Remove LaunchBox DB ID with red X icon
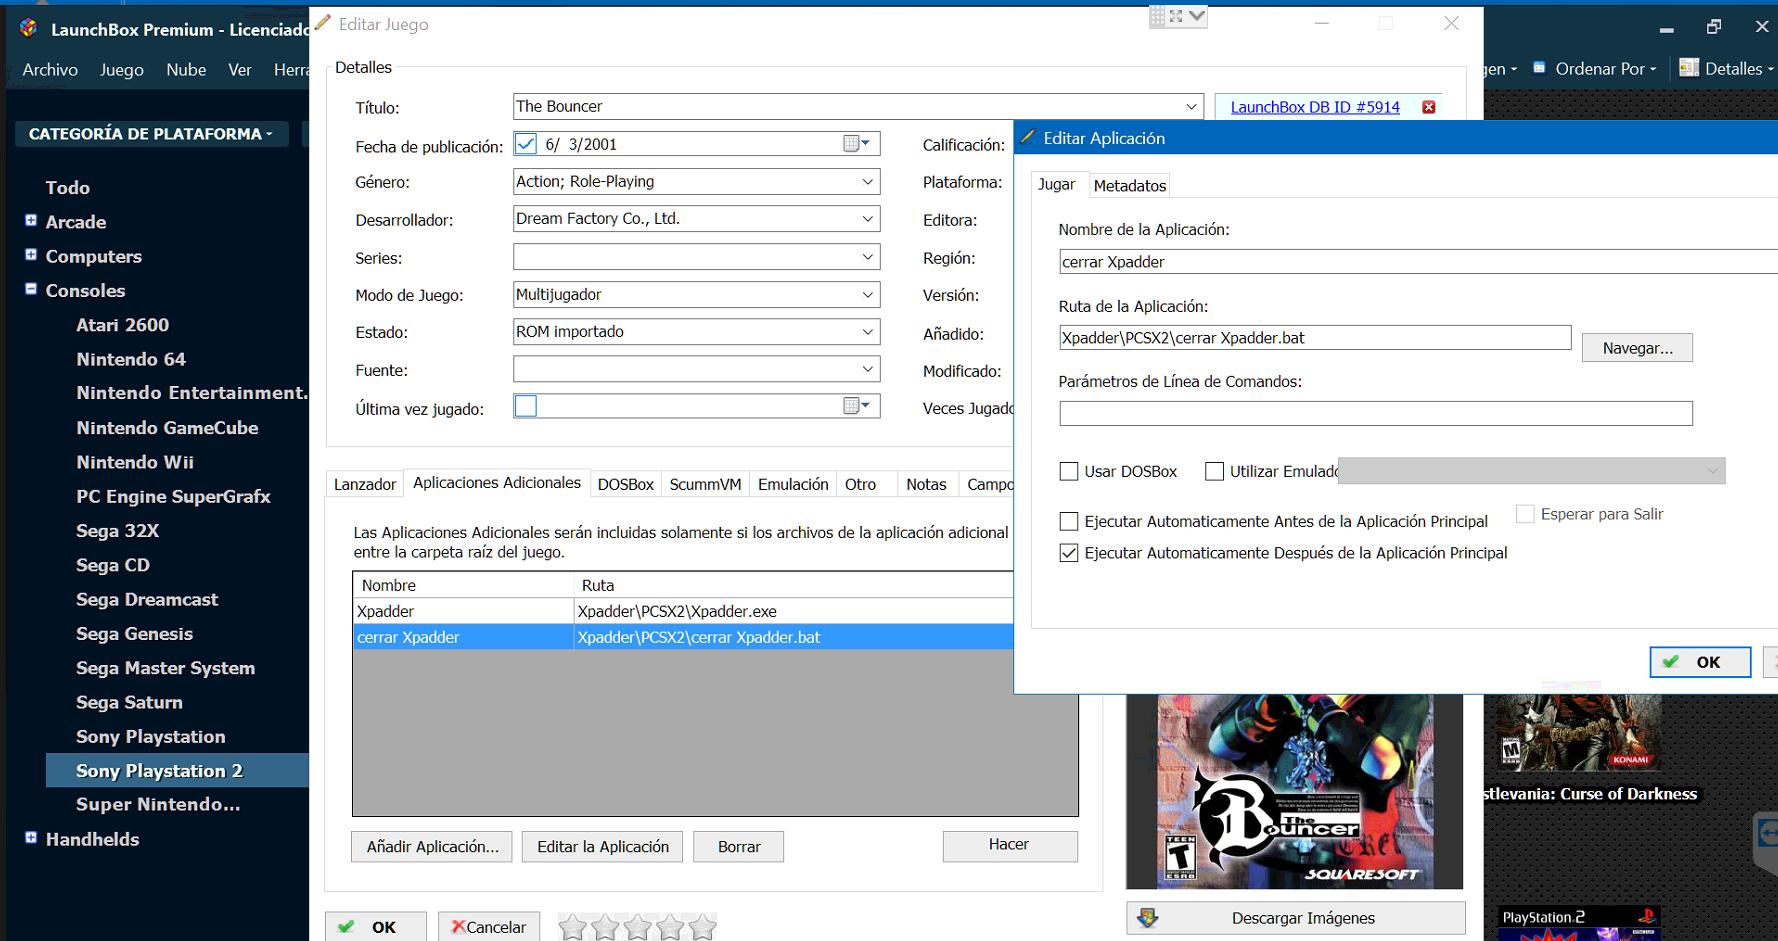Viewport: 1778px width, 941px height. point(1429,107)
